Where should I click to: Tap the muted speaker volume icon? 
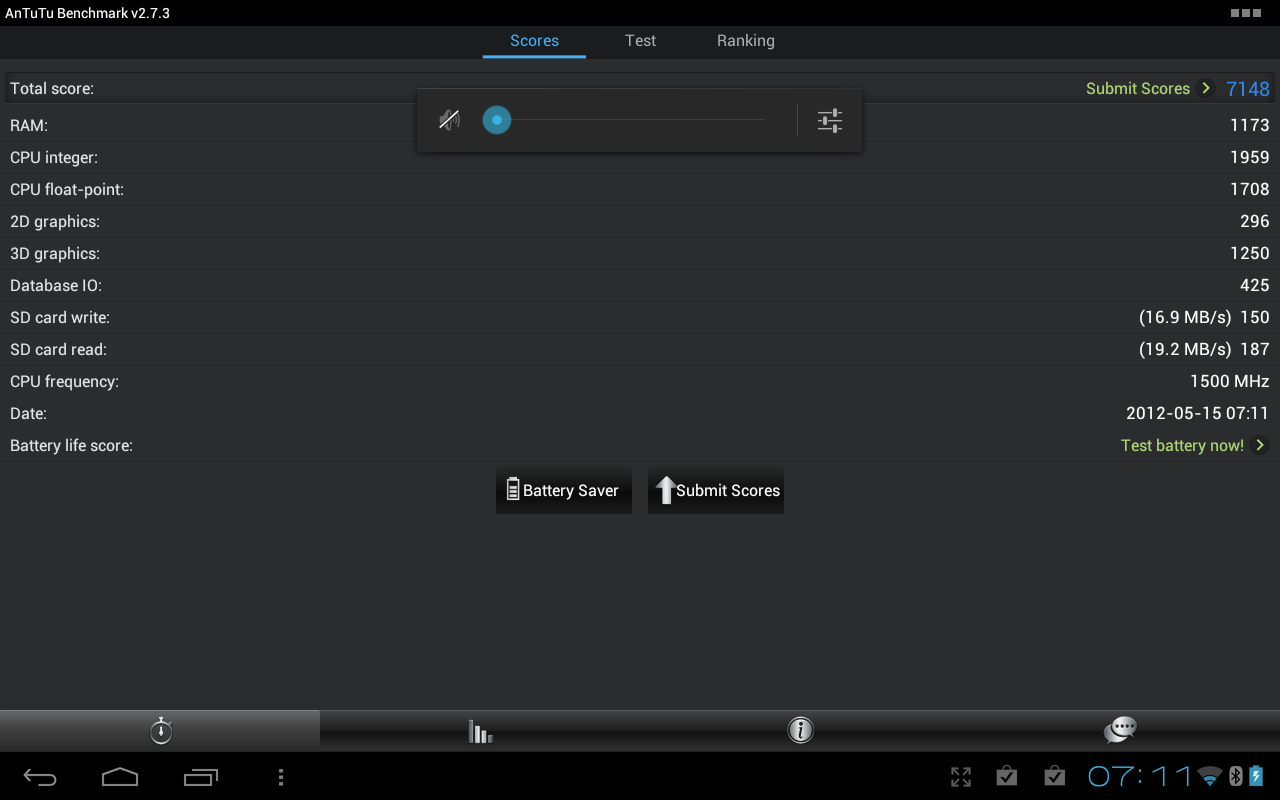[449, 121]
